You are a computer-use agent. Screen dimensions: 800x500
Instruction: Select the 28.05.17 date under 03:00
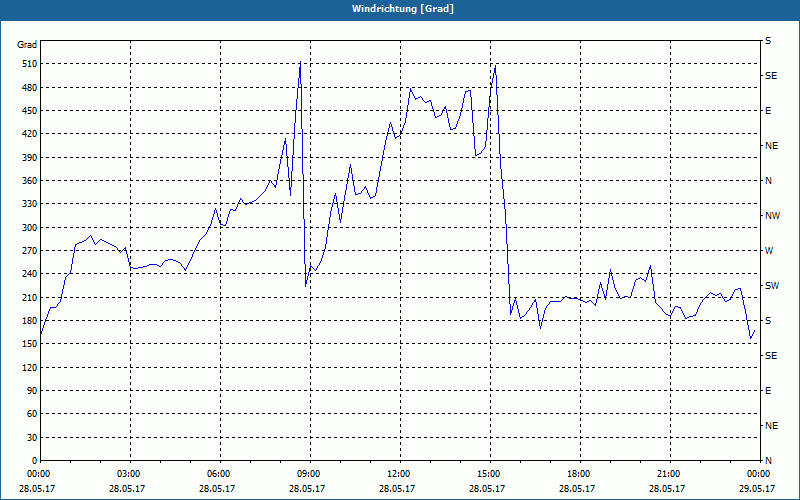point(127,488)
